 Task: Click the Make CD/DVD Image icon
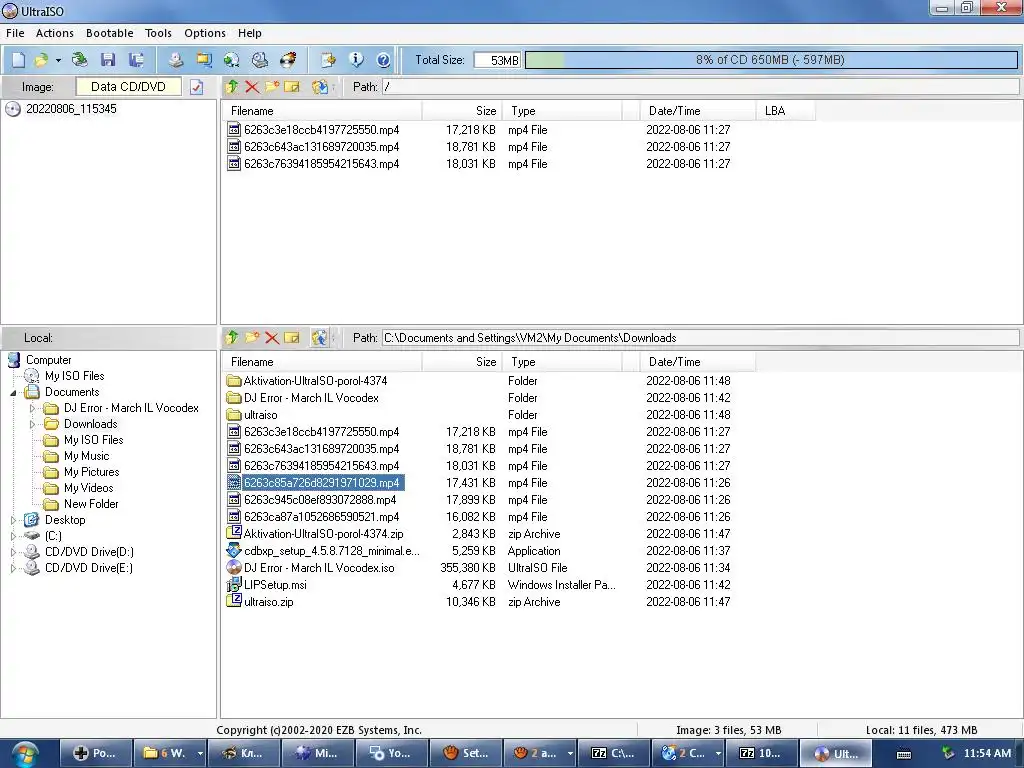[x=175, y=60]
